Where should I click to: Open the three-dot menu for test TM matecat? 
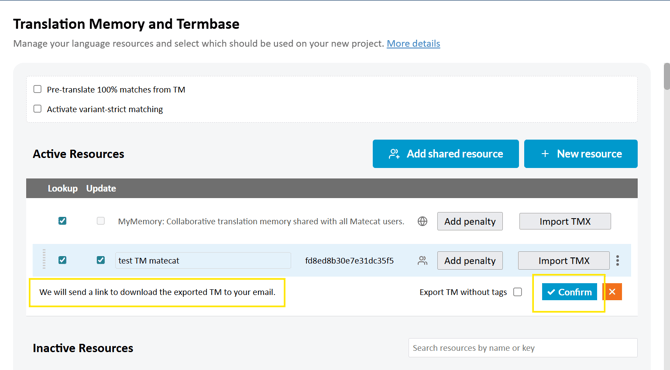[x=617, y=261]
